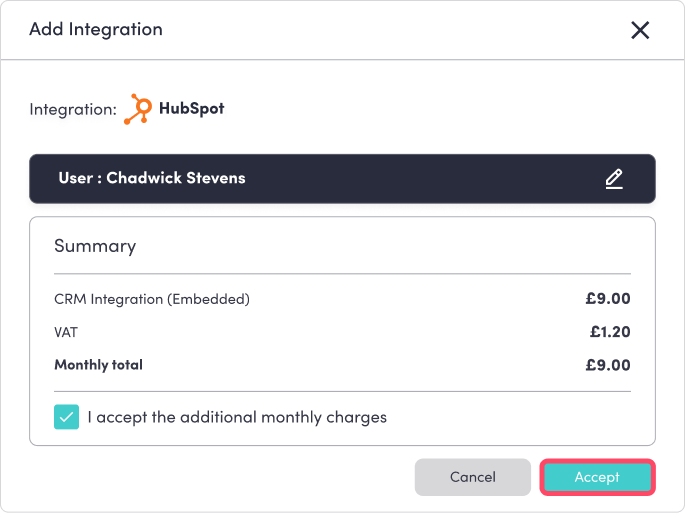685x513 pixels.
Task: Select the CRM Integration (Embedded) line item
Action: [x=152, y=299]
